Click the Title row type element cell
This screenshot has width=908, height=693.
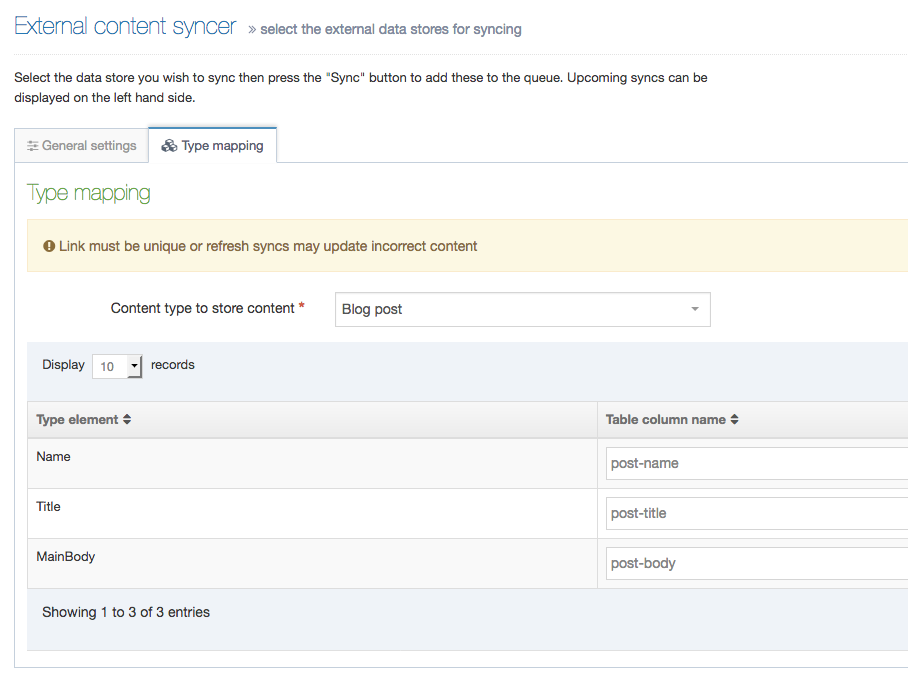(x=49, y=507)
